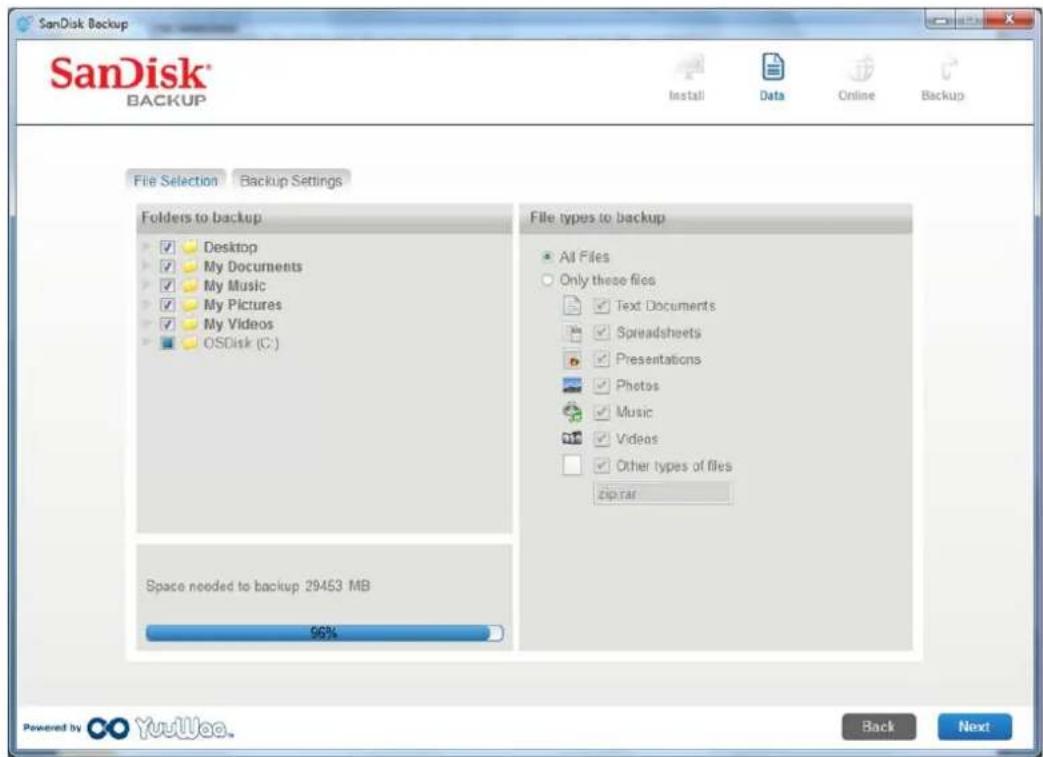Select the My Documents folder label
Viewport: 1043px width, 757px height.
pos(253,267)
